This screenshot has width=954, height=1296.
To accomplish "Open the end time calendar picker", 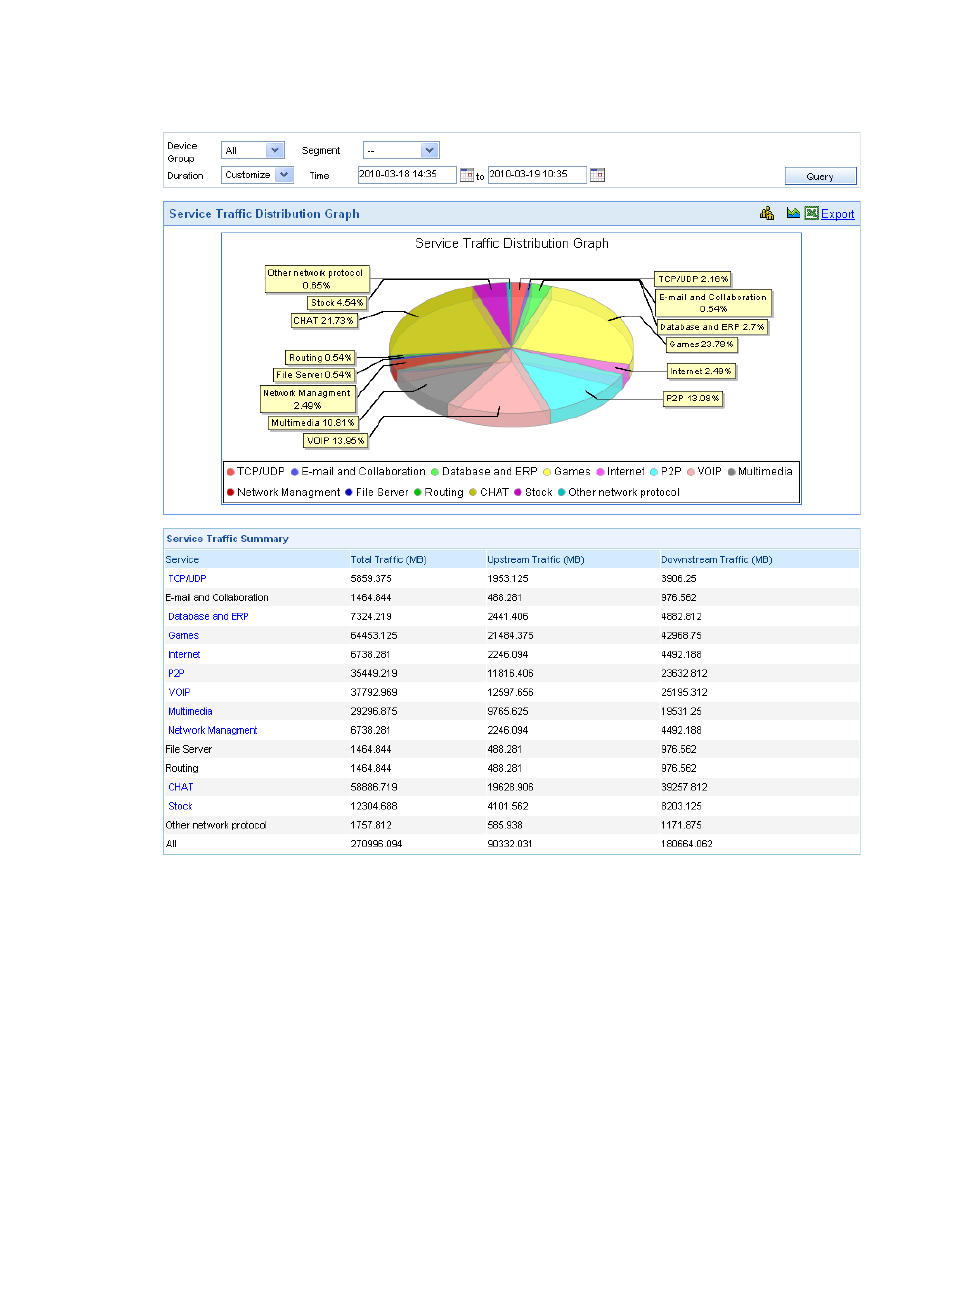I will click(597, 175).
